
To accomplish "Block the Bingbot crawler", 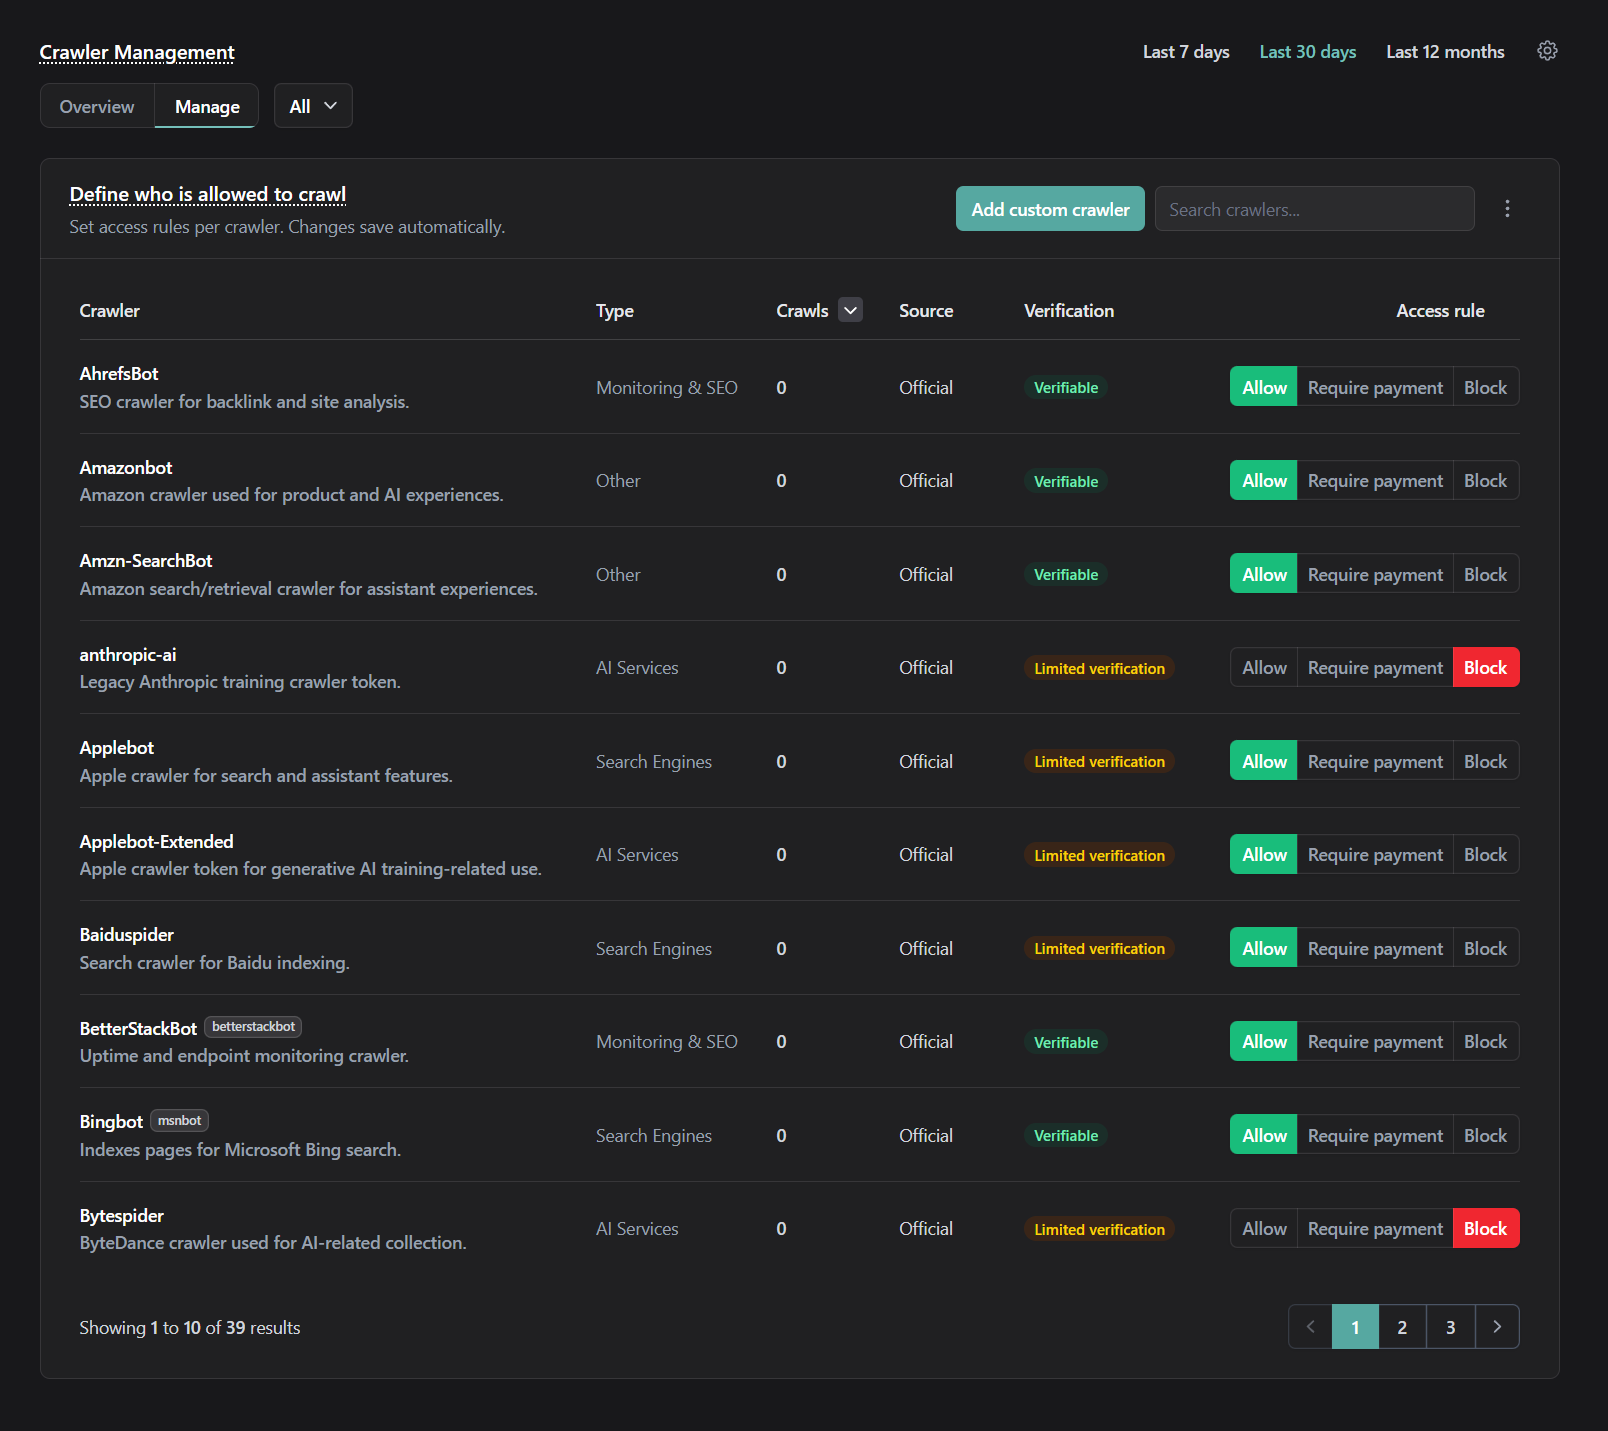I will pyautogui.click(x=1485, y=1136).
